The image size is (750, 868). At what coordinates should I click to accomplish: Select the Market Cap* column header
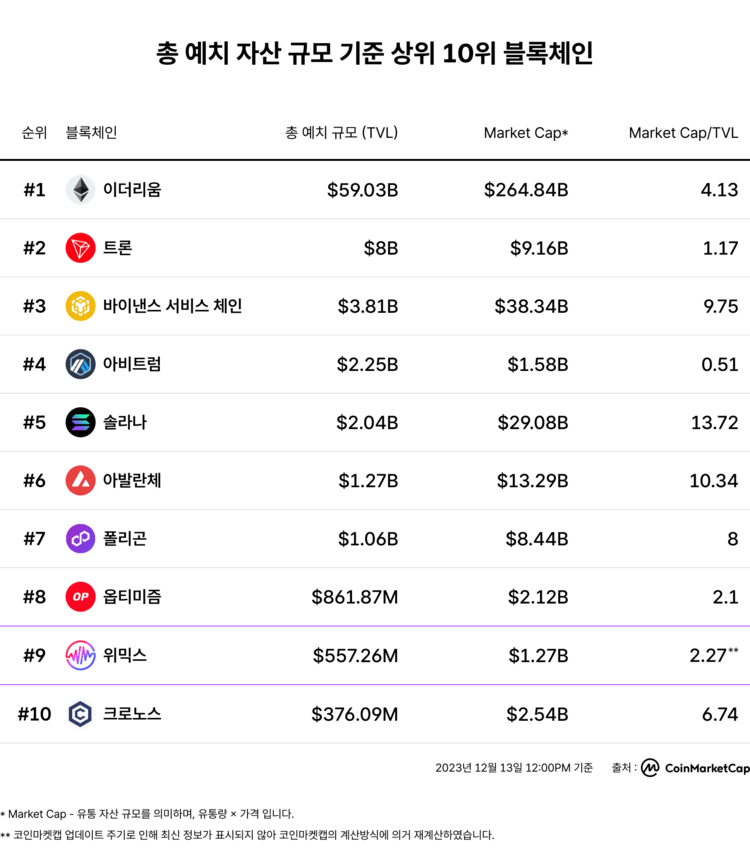tap(525, 132)
